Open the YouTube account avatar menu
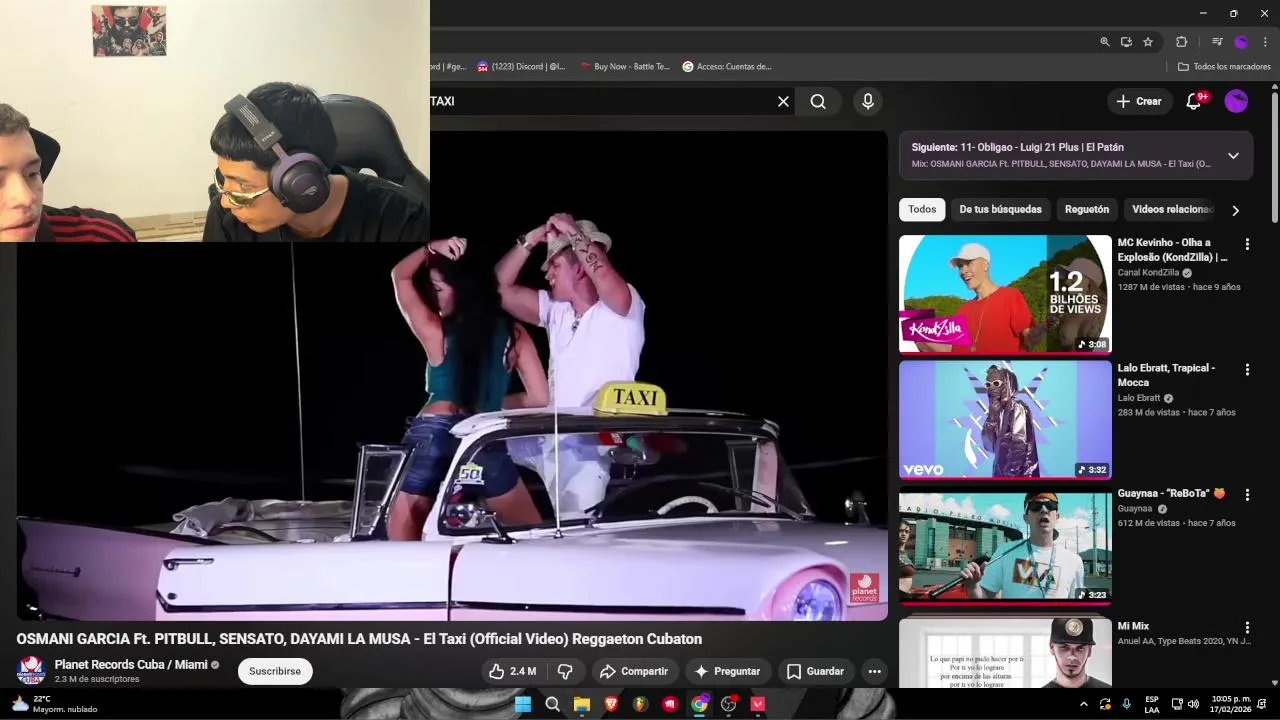Image resolution: width=1280 pixels, height=720 pixels. (1237, 101)
